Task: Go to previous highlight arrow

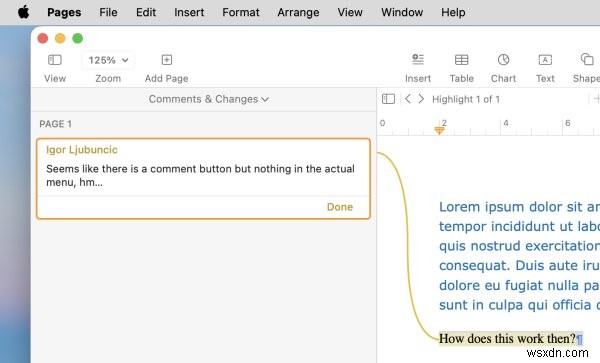Action: pyautogui.click(x=408, y=99)
